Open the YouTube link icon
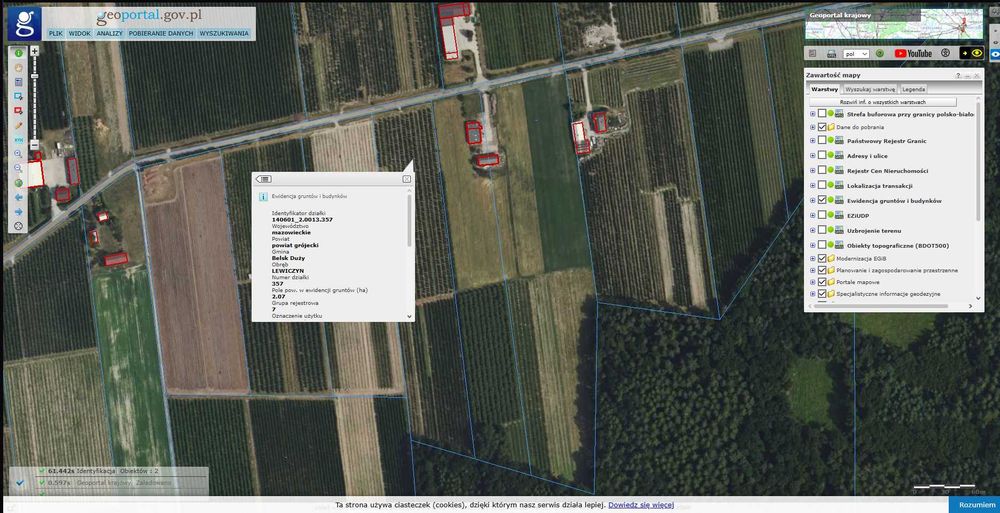 [913, 54]
